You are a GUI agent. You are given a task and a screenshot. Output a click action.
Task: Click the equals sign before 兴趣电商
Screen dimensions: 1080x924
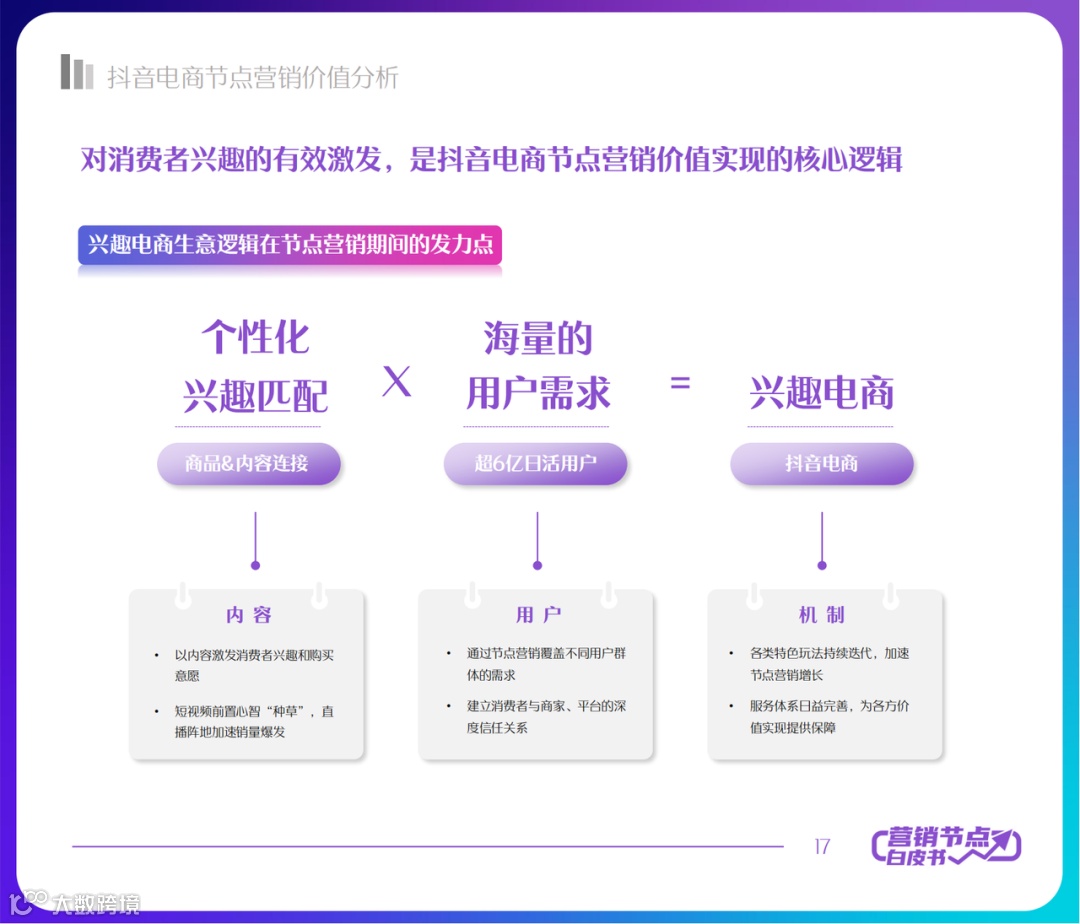click(680, 382)
